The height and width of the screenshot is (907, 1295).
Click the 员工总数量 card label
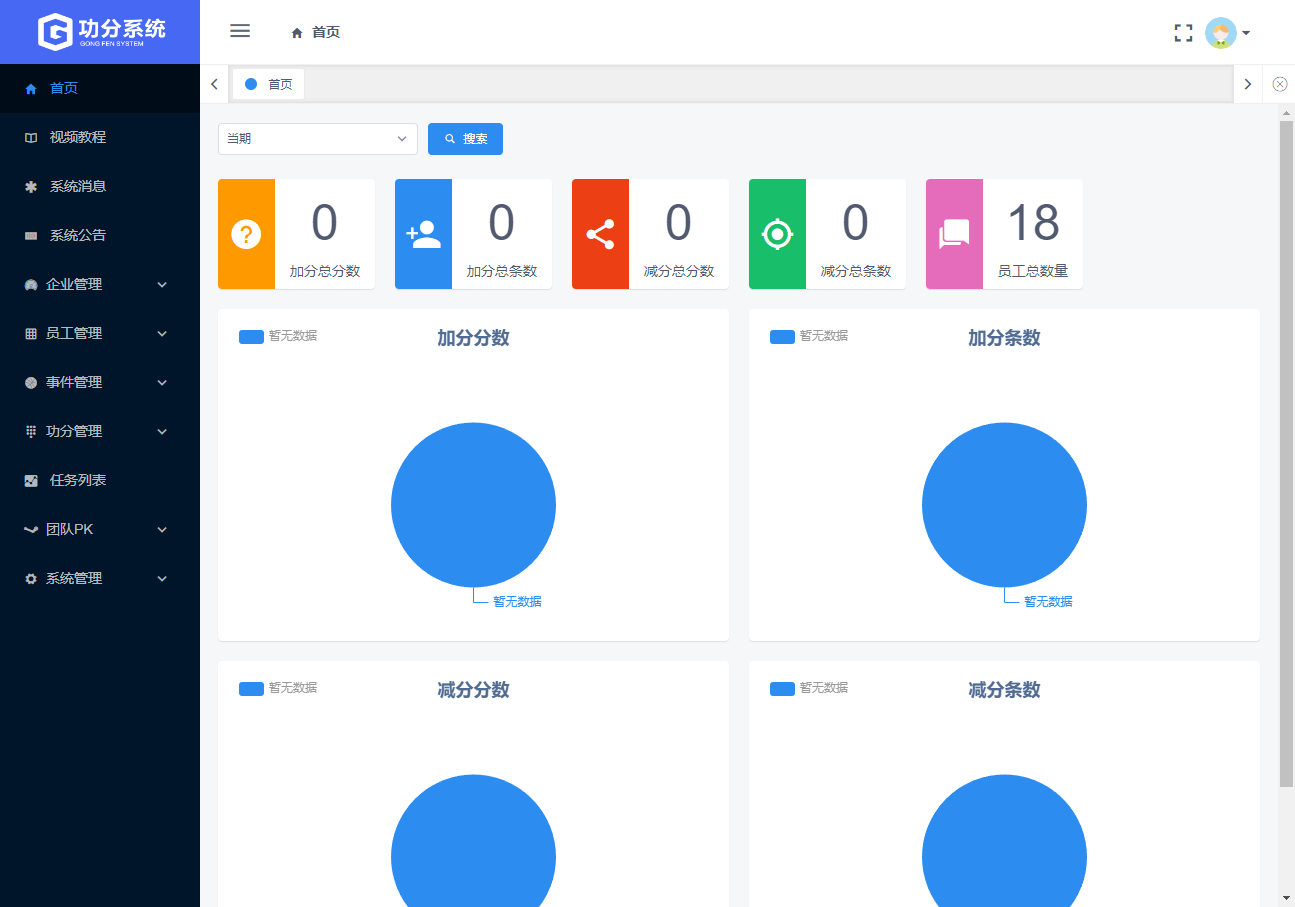[x=1033, y=271]
